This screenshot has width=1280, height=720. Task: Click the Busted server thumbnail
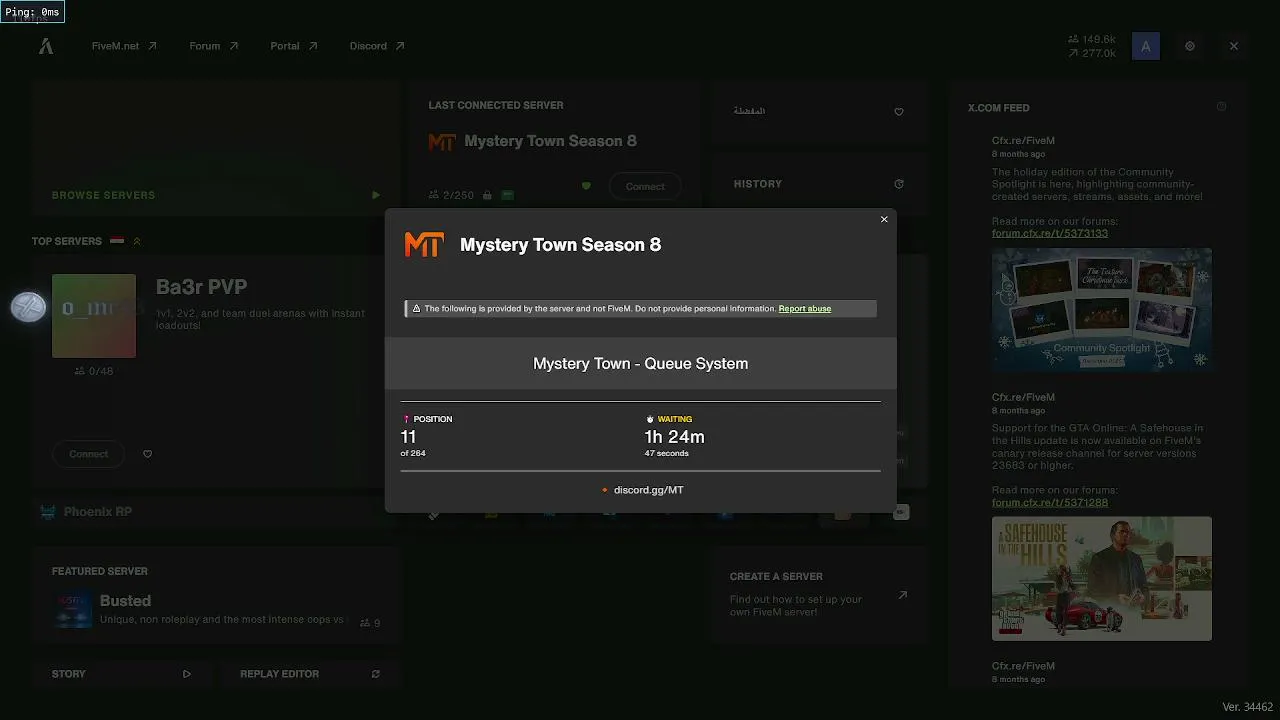coord(73,609)
